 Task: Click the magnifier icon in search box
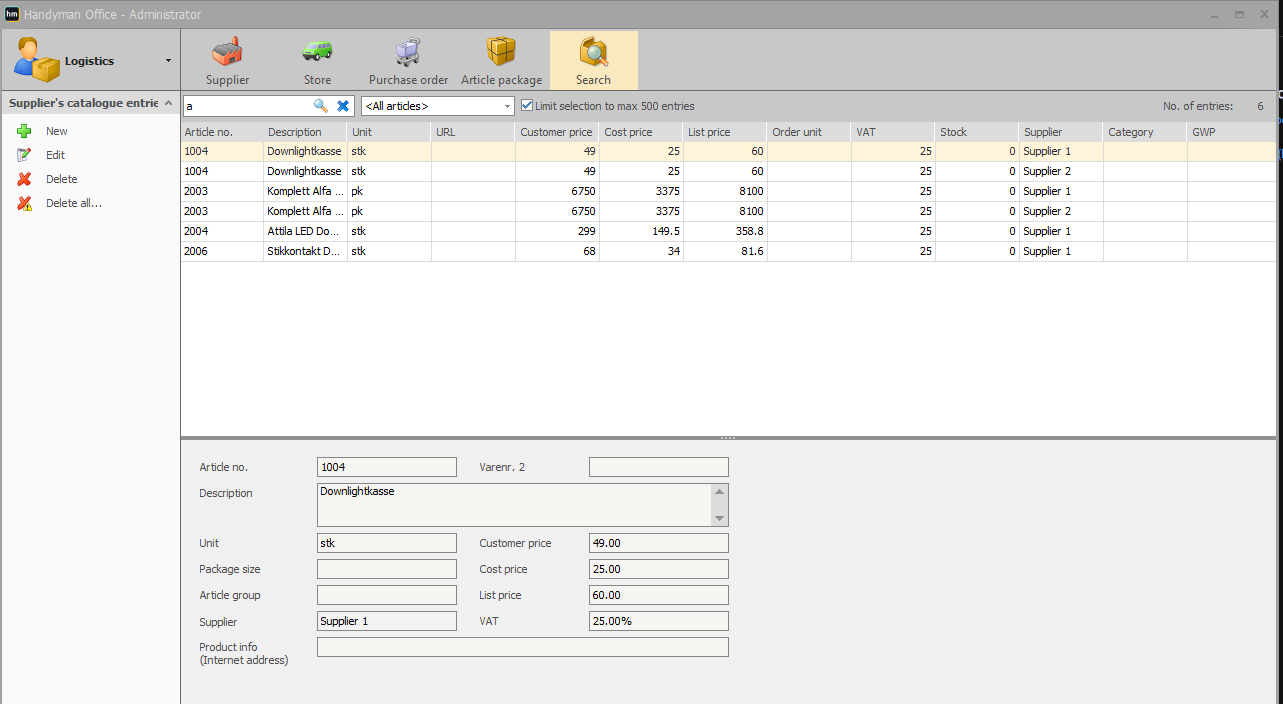tap(321, 105)
